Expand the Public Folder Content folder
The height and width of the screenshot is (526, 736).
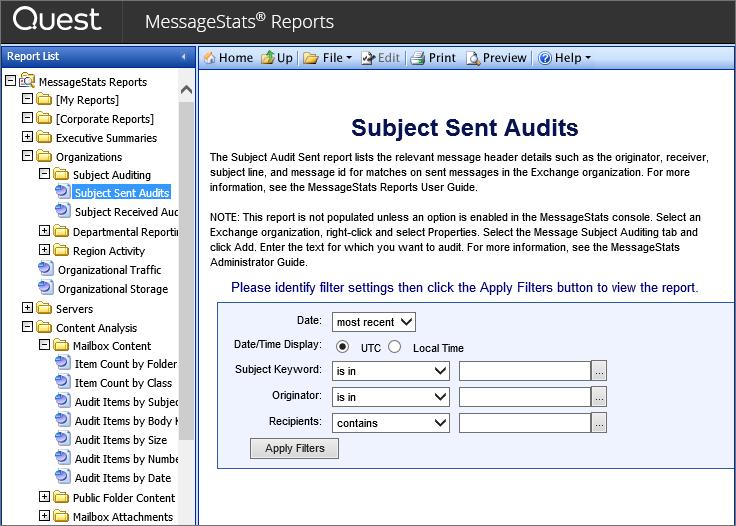(x=45, y=496)
